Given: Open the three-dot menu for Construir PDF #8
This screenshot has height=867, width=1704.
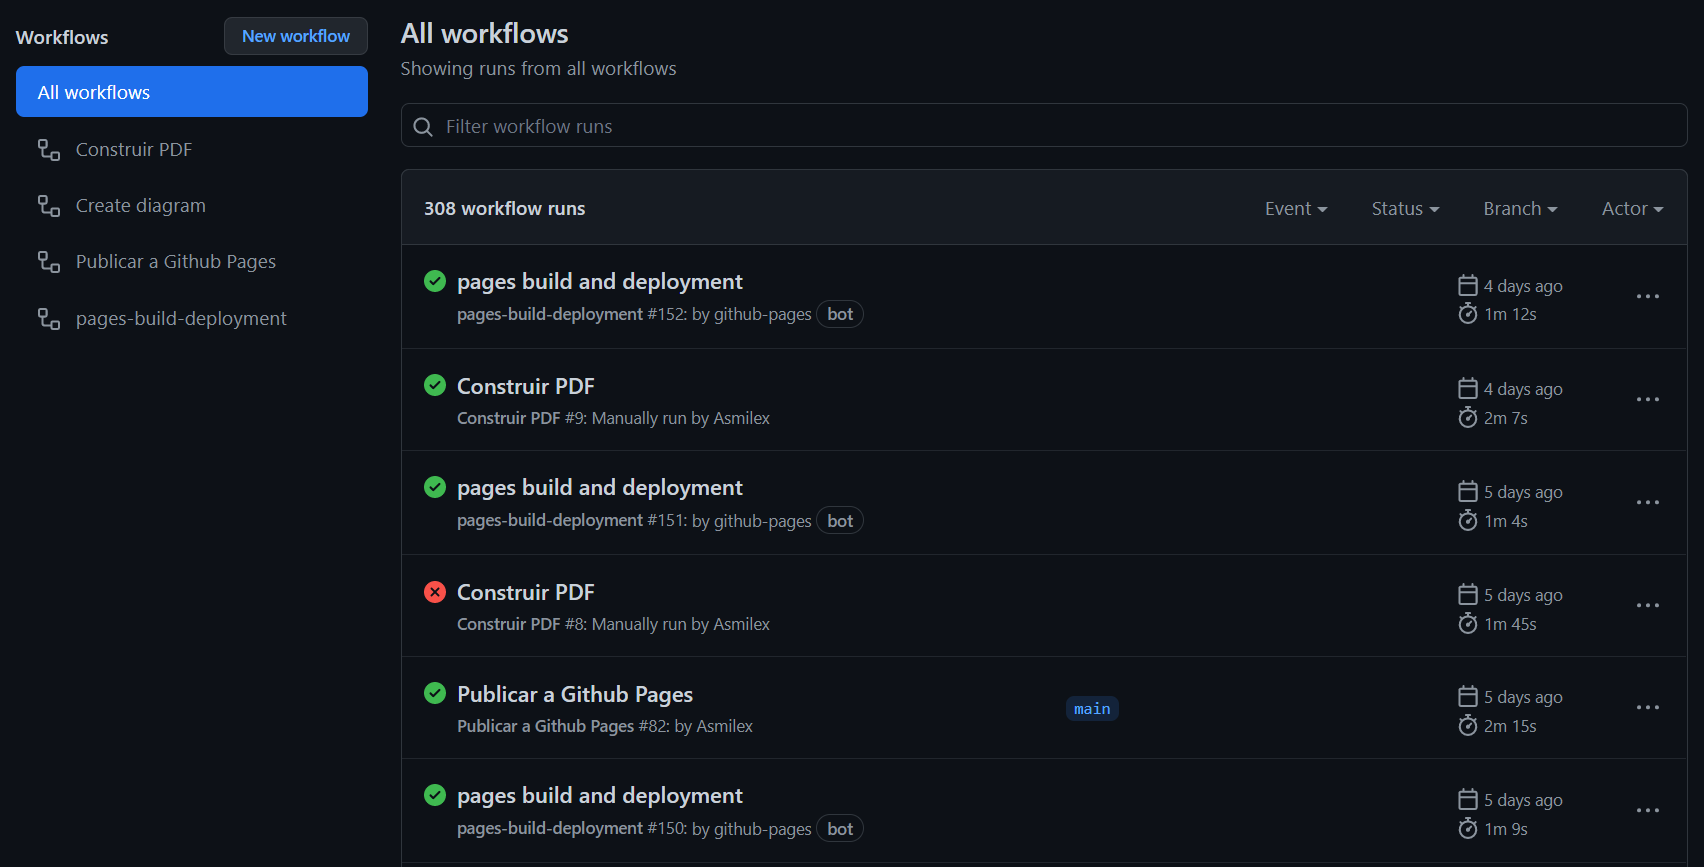Looking at the screenshot, I should (x=1648, y=605).
